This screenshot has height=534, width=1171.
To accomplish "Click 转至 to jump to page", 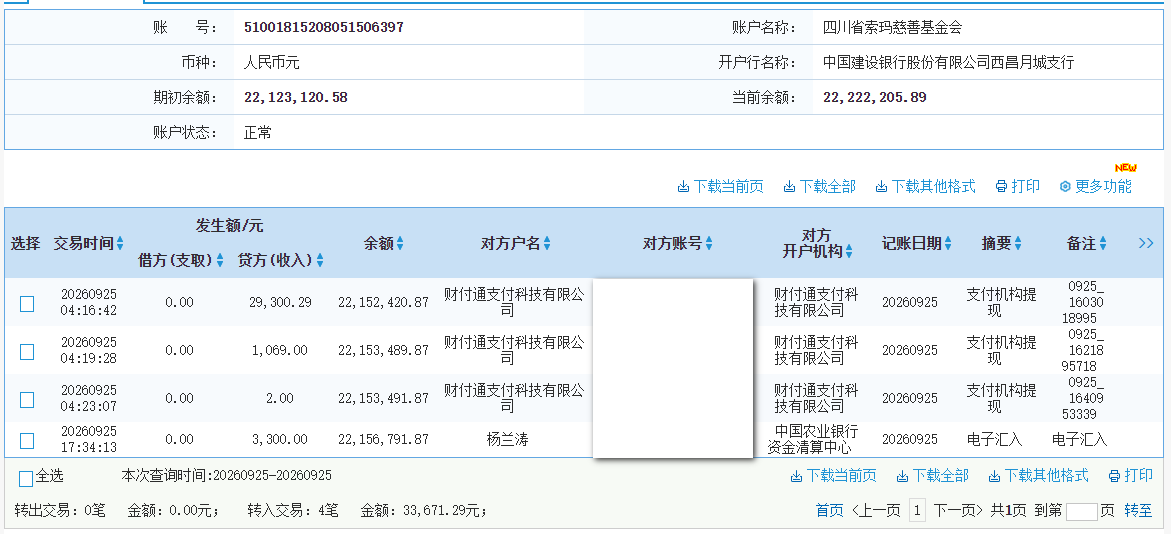I will [x=1138, y=511].
